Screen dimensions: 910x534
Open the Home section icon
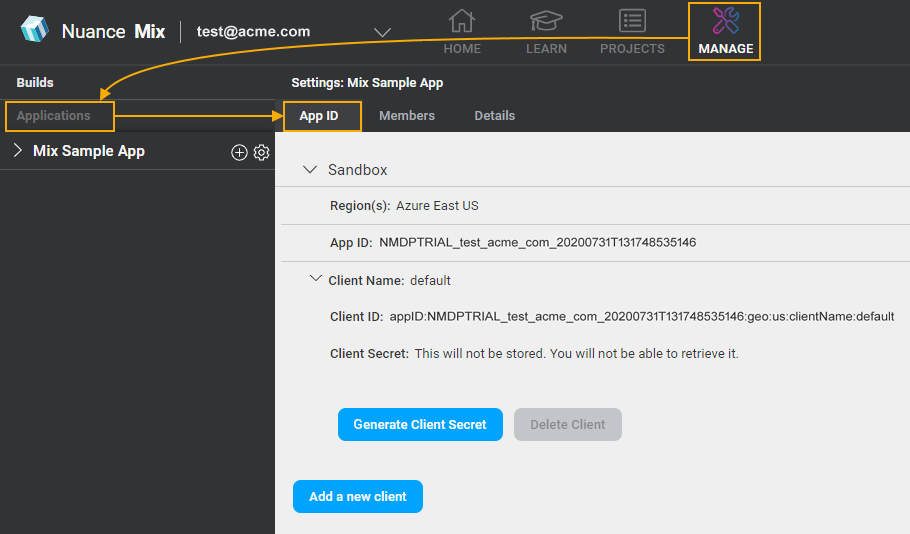462,21
